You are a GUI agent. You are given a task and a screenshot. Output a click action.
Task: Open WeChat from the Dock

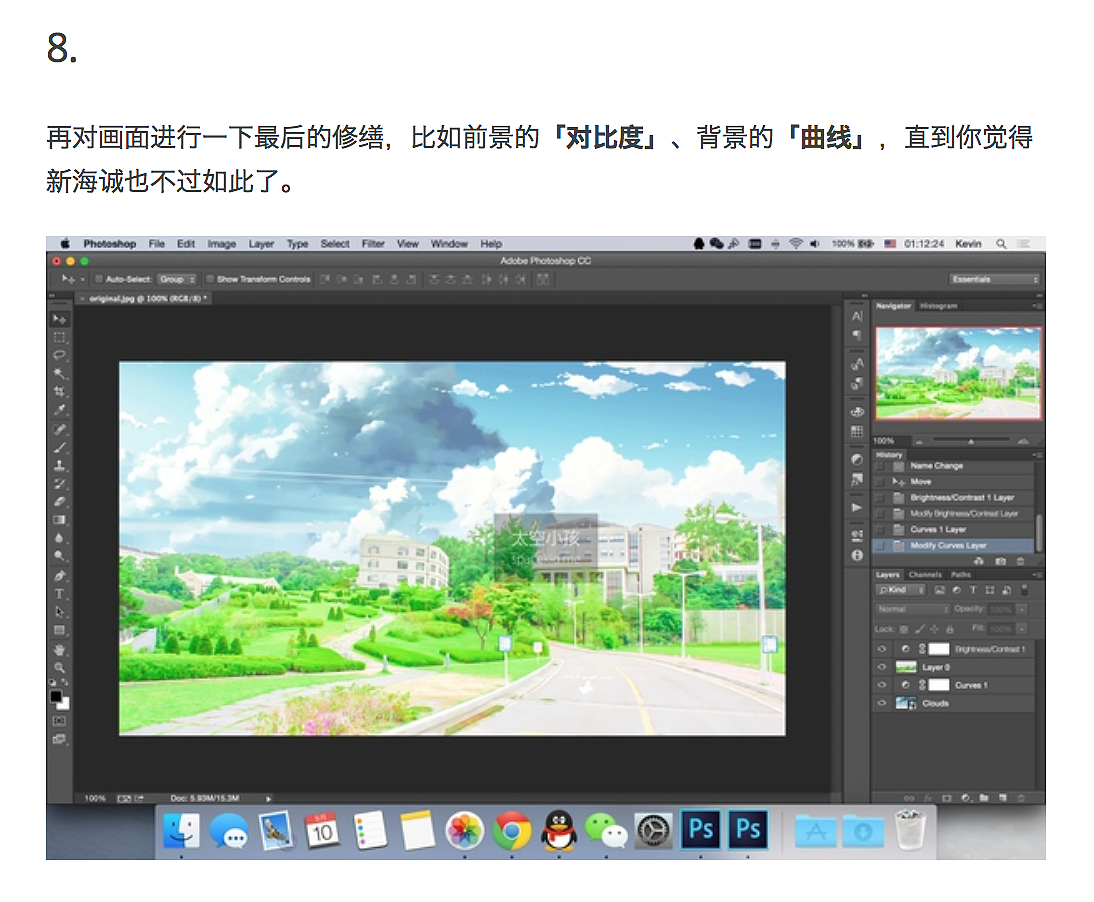pyautogui.click(x=606, y=831)
